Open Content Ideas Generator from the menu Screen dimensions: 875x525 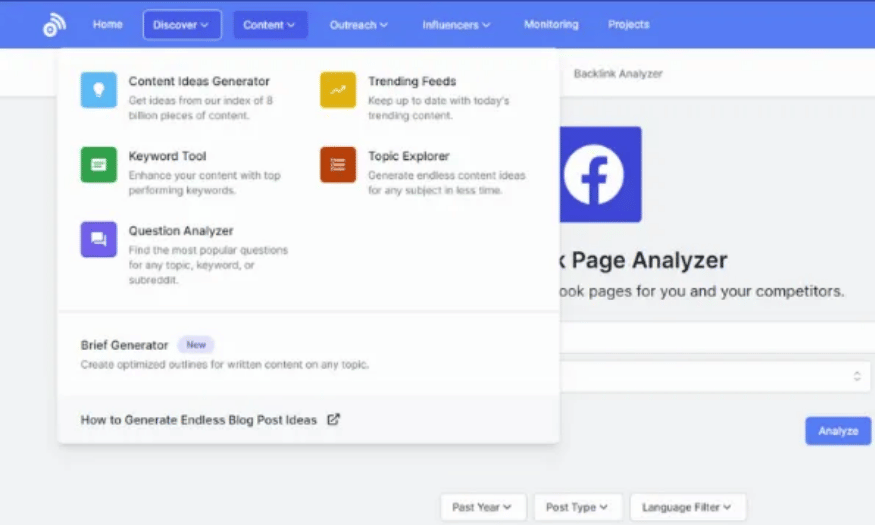(x=199, y=81)
